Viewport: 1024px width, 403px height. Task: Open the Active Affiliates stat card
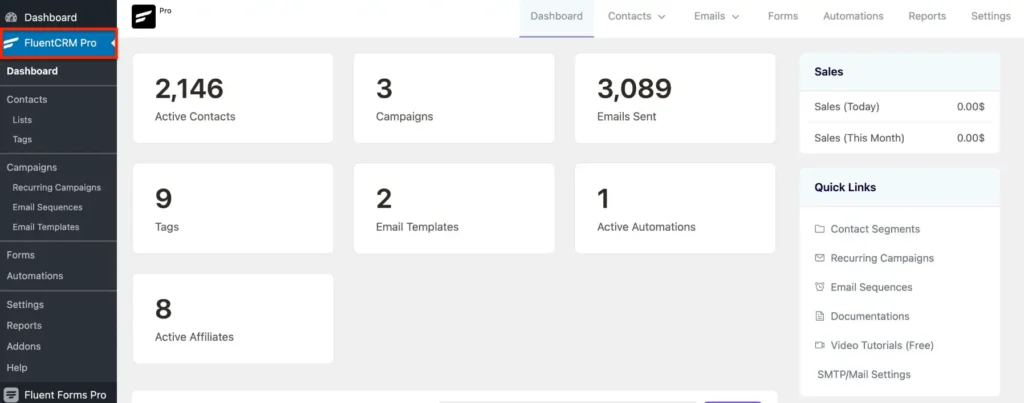(233, 319)
